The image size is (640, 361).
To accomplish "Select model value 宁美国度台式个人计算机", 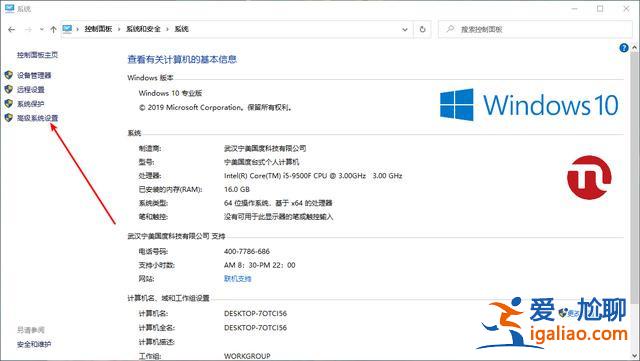I will pyautogui.click(x=261, y=162).
